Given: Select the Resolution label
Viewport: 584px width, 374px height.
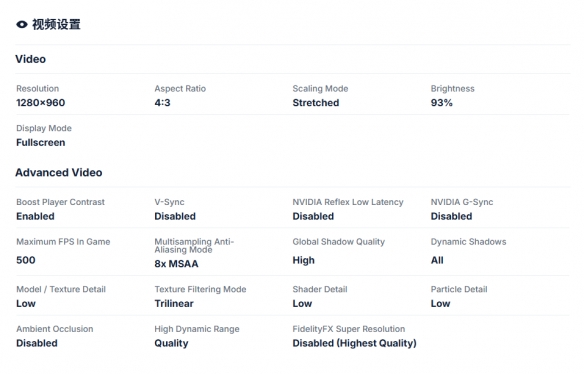Looking at the screenshot, I should [38, 89].
